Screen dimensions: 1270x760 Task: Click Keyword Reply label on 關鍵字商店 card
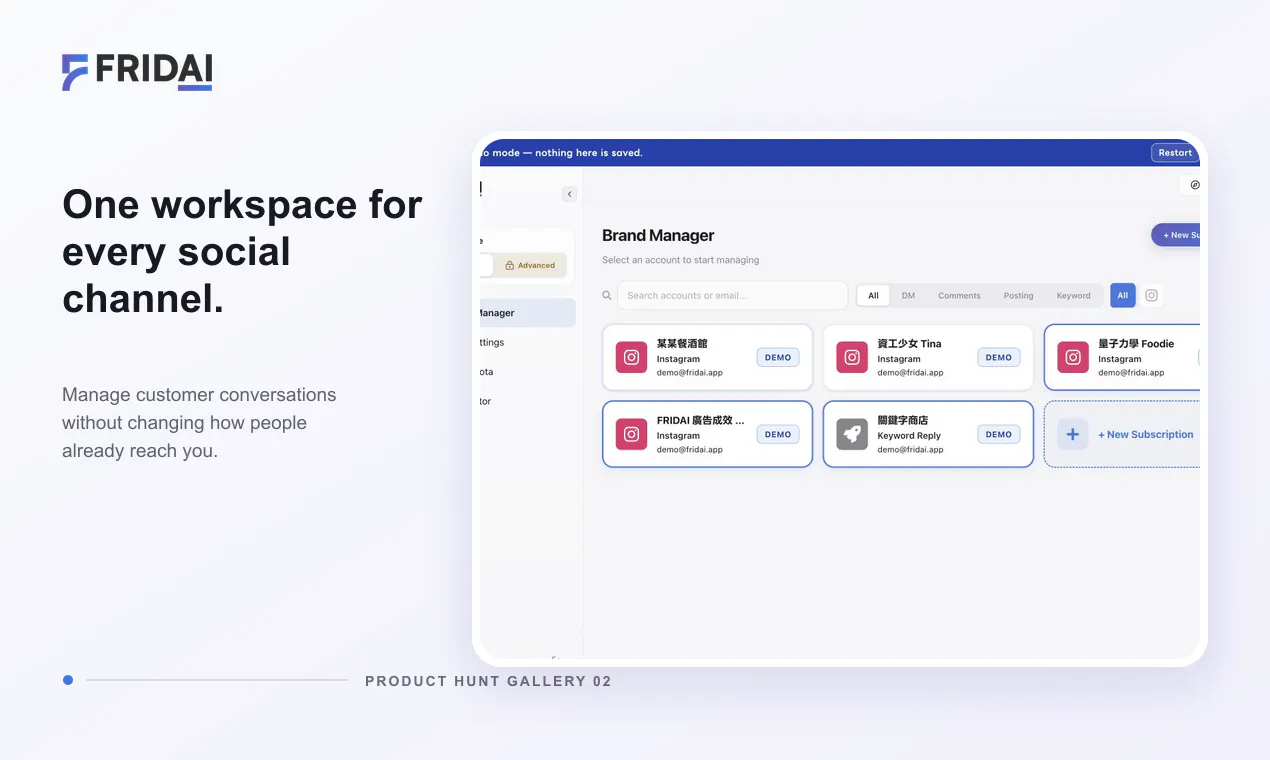tap(909, 436)
